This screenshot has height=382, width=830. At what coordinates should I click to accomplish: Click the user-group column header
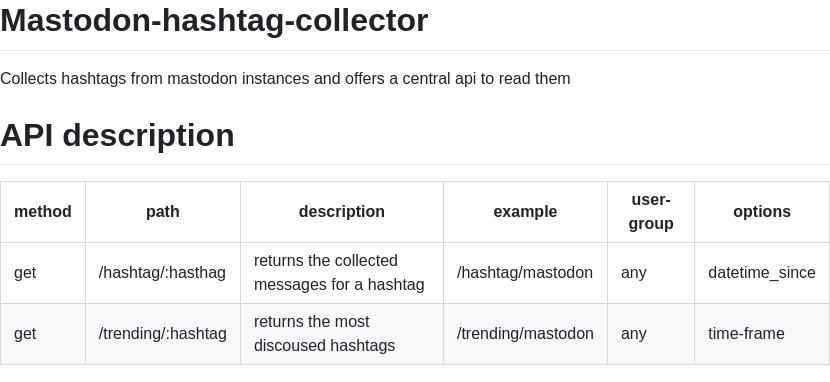[651, 212]
